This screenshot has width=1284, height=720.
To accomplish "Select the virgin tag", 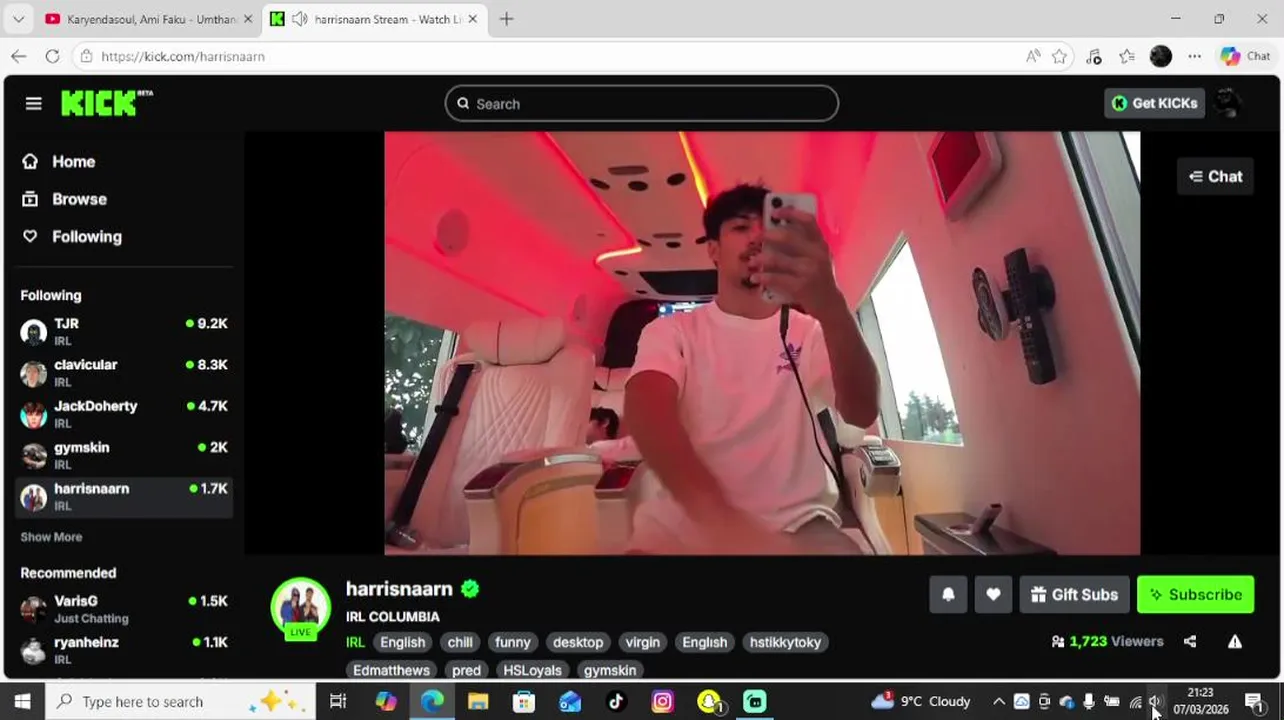I will pyautogui.click(x=642, y=642).
